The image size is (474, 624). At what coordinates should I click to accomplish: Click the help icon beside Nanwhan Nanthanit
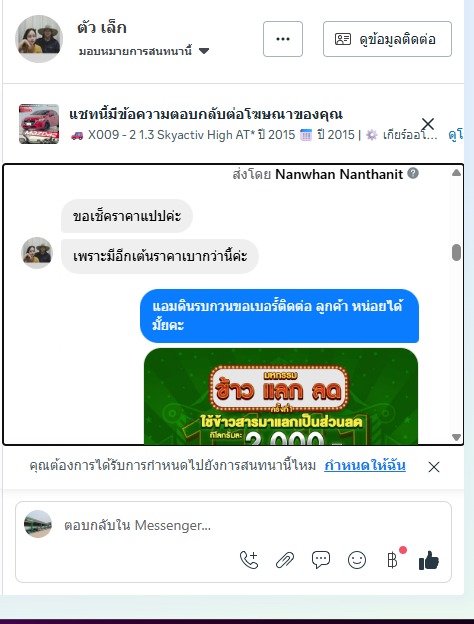pos(413,174)
